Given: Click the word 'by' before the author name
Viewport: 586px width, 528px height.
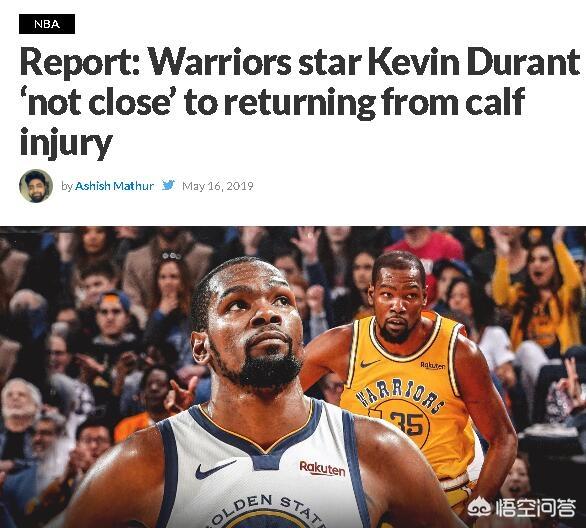Looking at the screenshot, I should coord(67,186).
